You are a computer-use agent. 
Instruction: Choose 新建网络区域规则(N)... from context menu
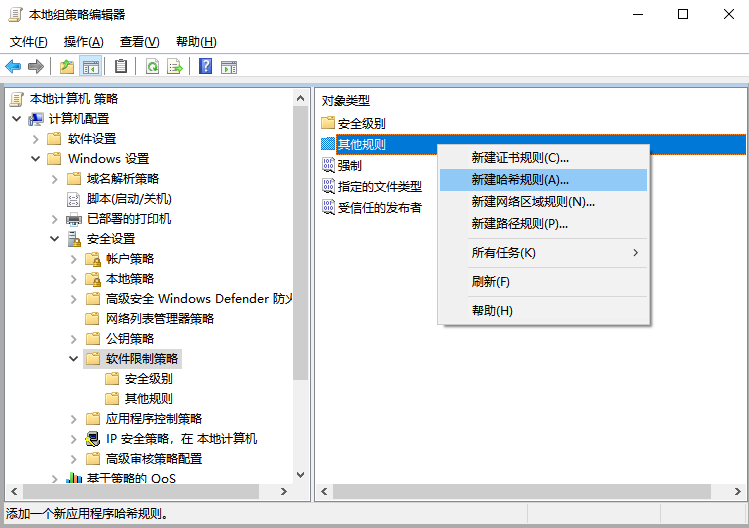pyautogui.click(x=543, y=202)
